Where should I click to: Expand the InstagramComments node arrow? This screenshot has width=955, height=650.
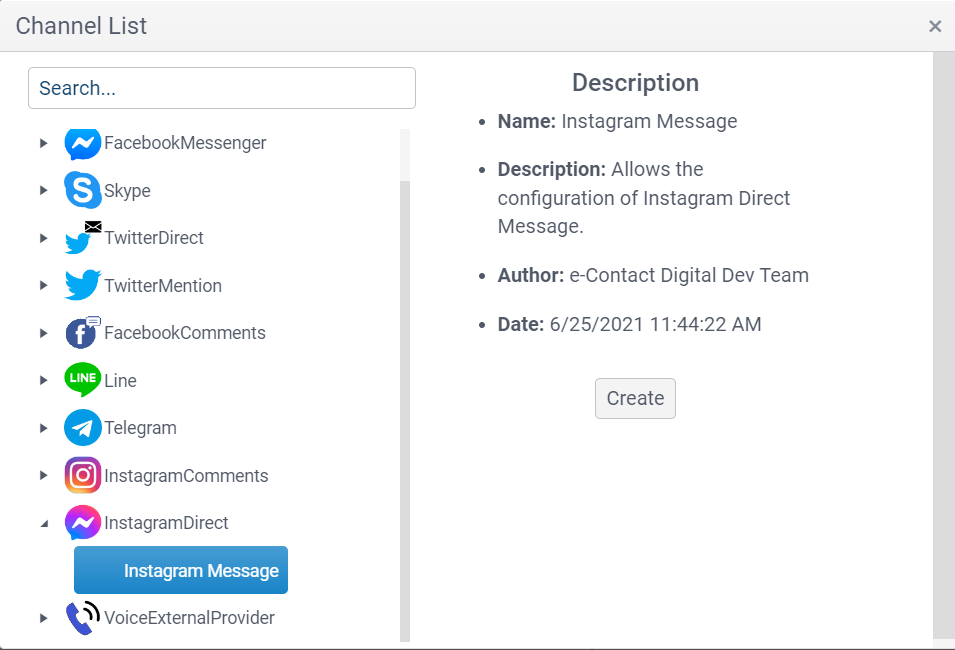43,475
